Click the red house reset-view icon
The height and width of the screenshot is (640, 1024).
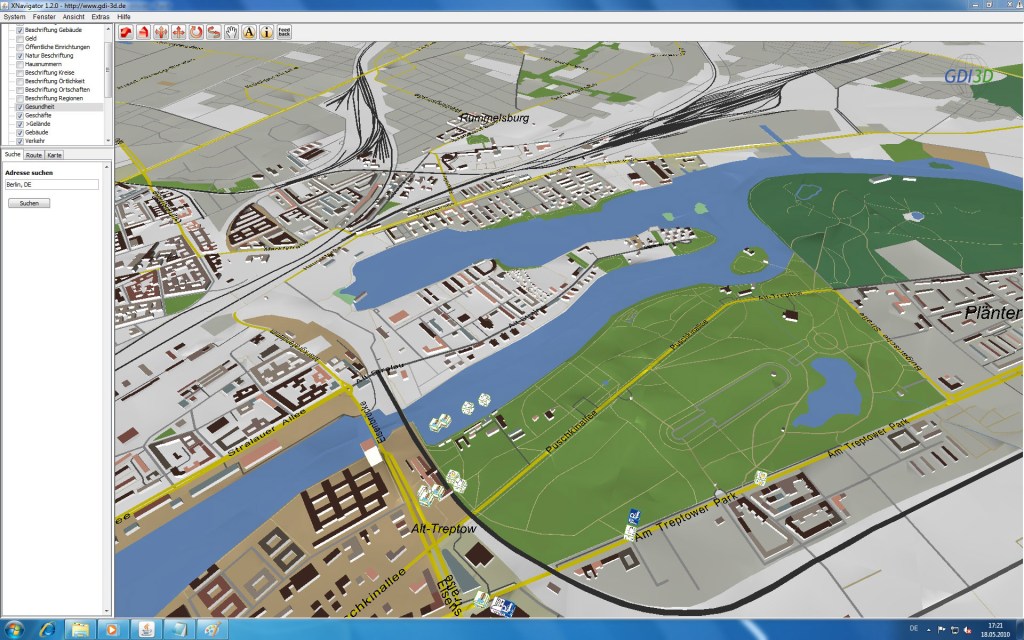(143, 32)
